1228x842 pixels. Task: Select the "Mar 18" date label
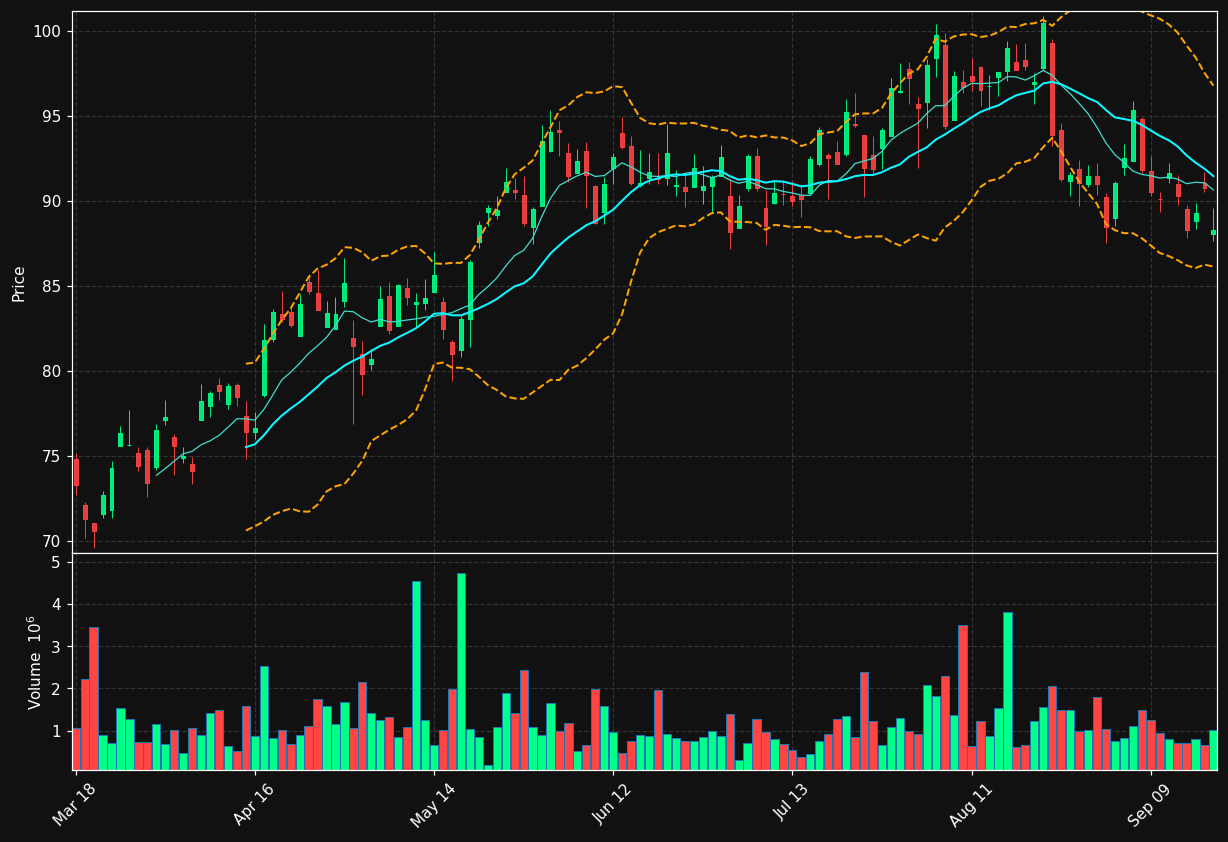point(74,804)
